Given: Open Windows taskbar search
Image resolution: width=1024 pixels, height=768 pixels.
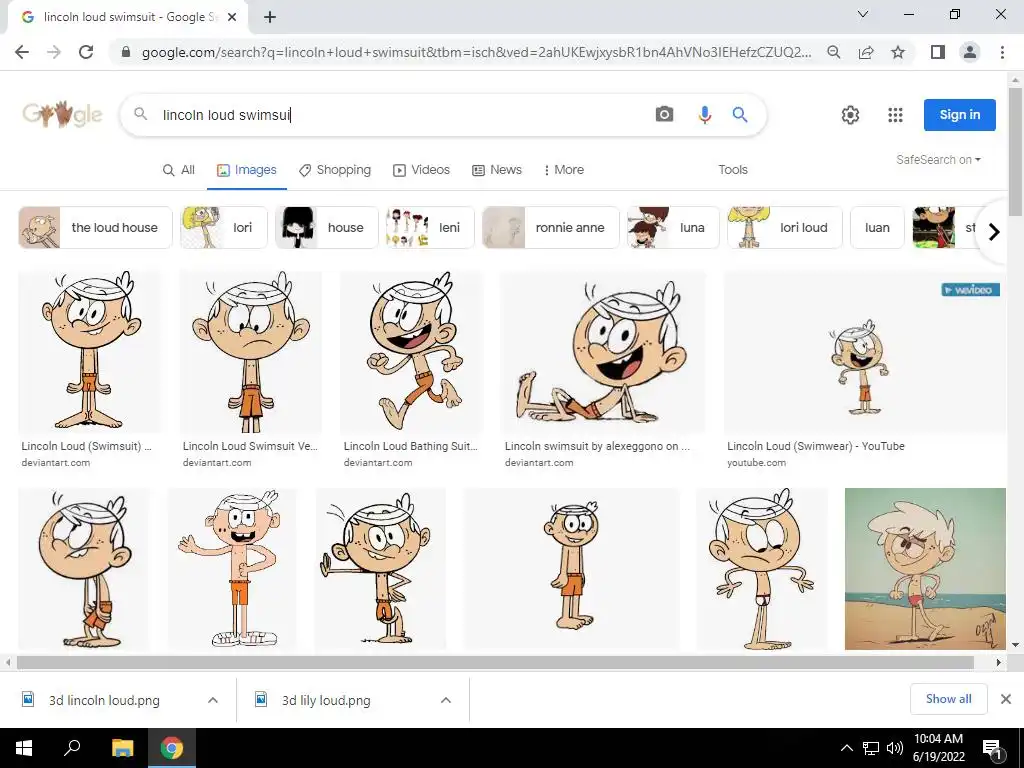Looking at the screenshot, I should point(72,748).
